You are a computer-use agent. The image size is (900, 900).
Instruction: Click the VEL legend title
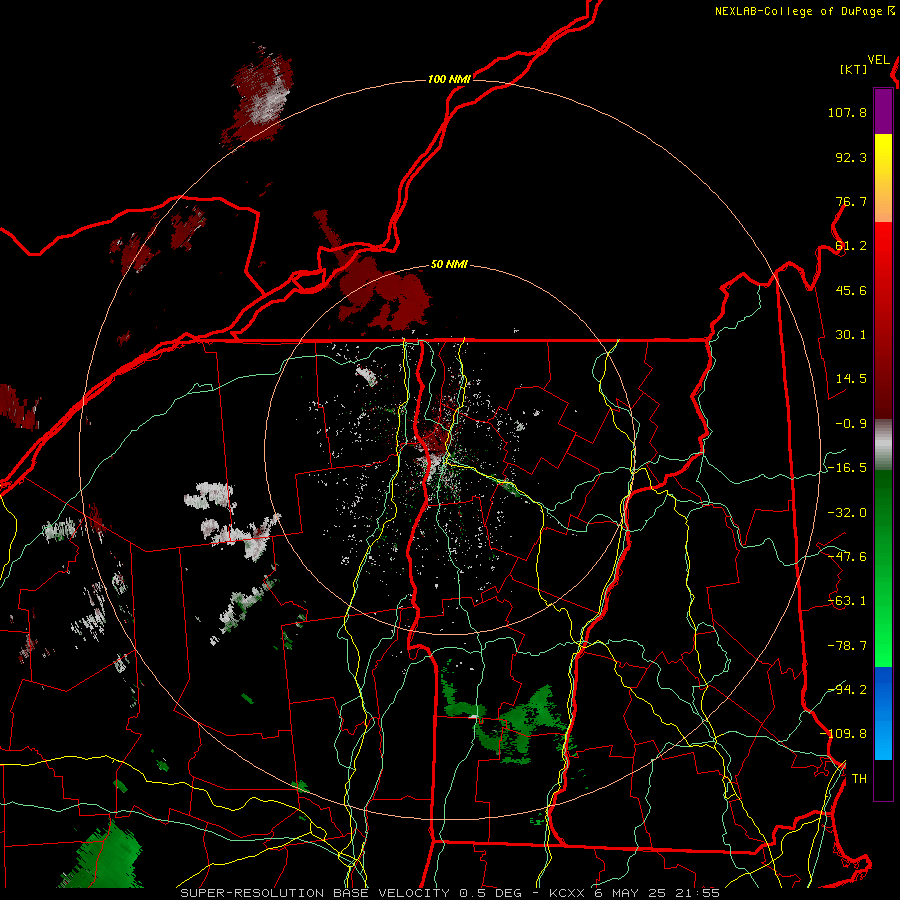coord(878,60)
